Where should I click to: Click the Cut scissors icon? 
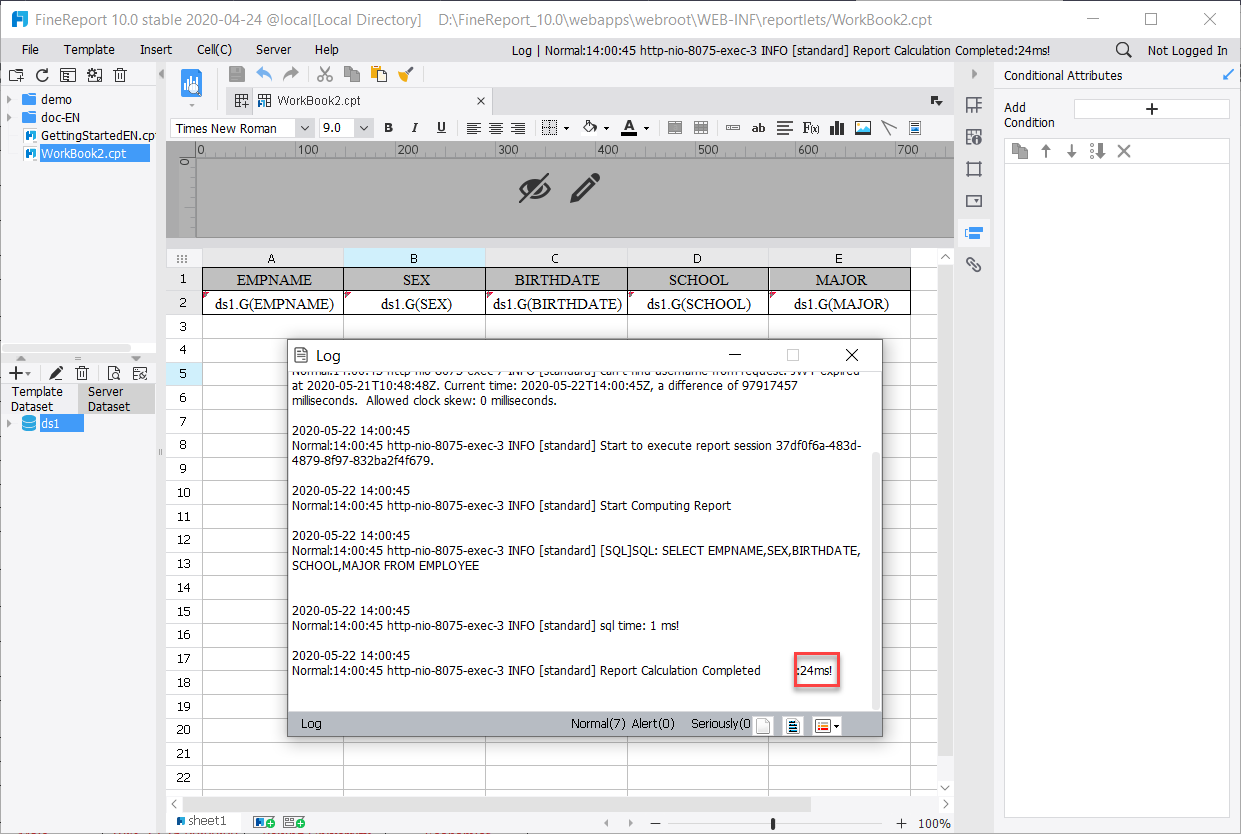[x=324, y=74]
